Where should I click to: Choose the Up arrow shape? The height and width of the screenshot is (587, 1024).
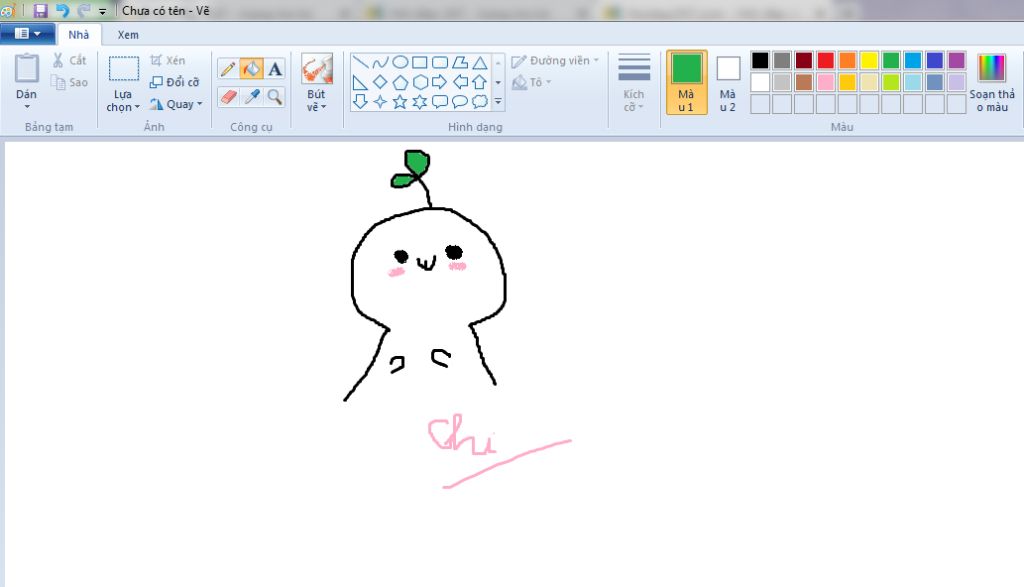click(x=480, y=82)
